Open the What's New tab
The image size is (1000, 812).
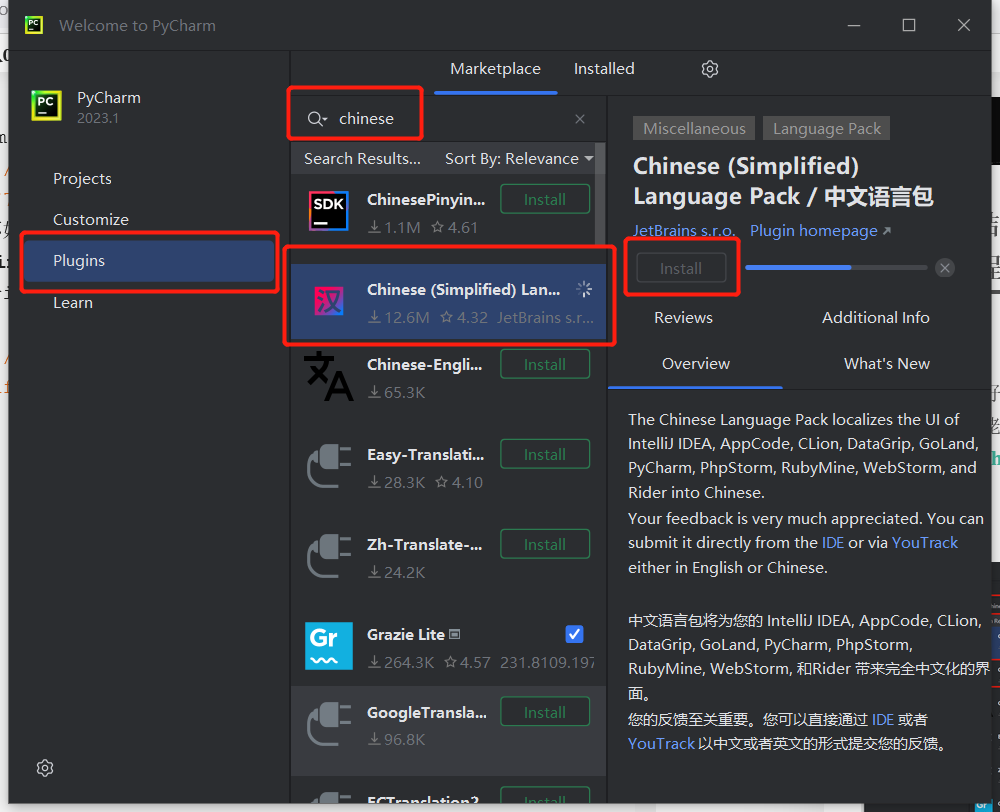(886, 364)
